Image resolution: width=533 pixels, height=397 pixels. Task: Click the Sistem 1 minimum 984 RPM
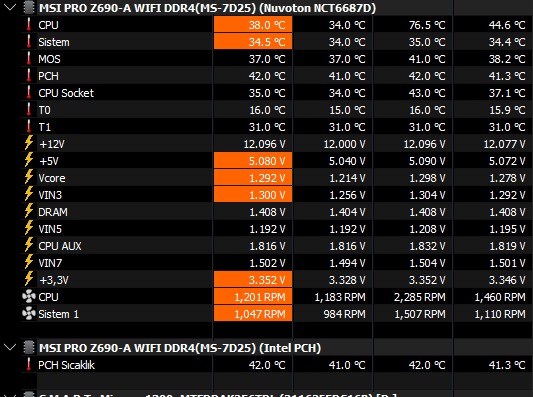344,314
